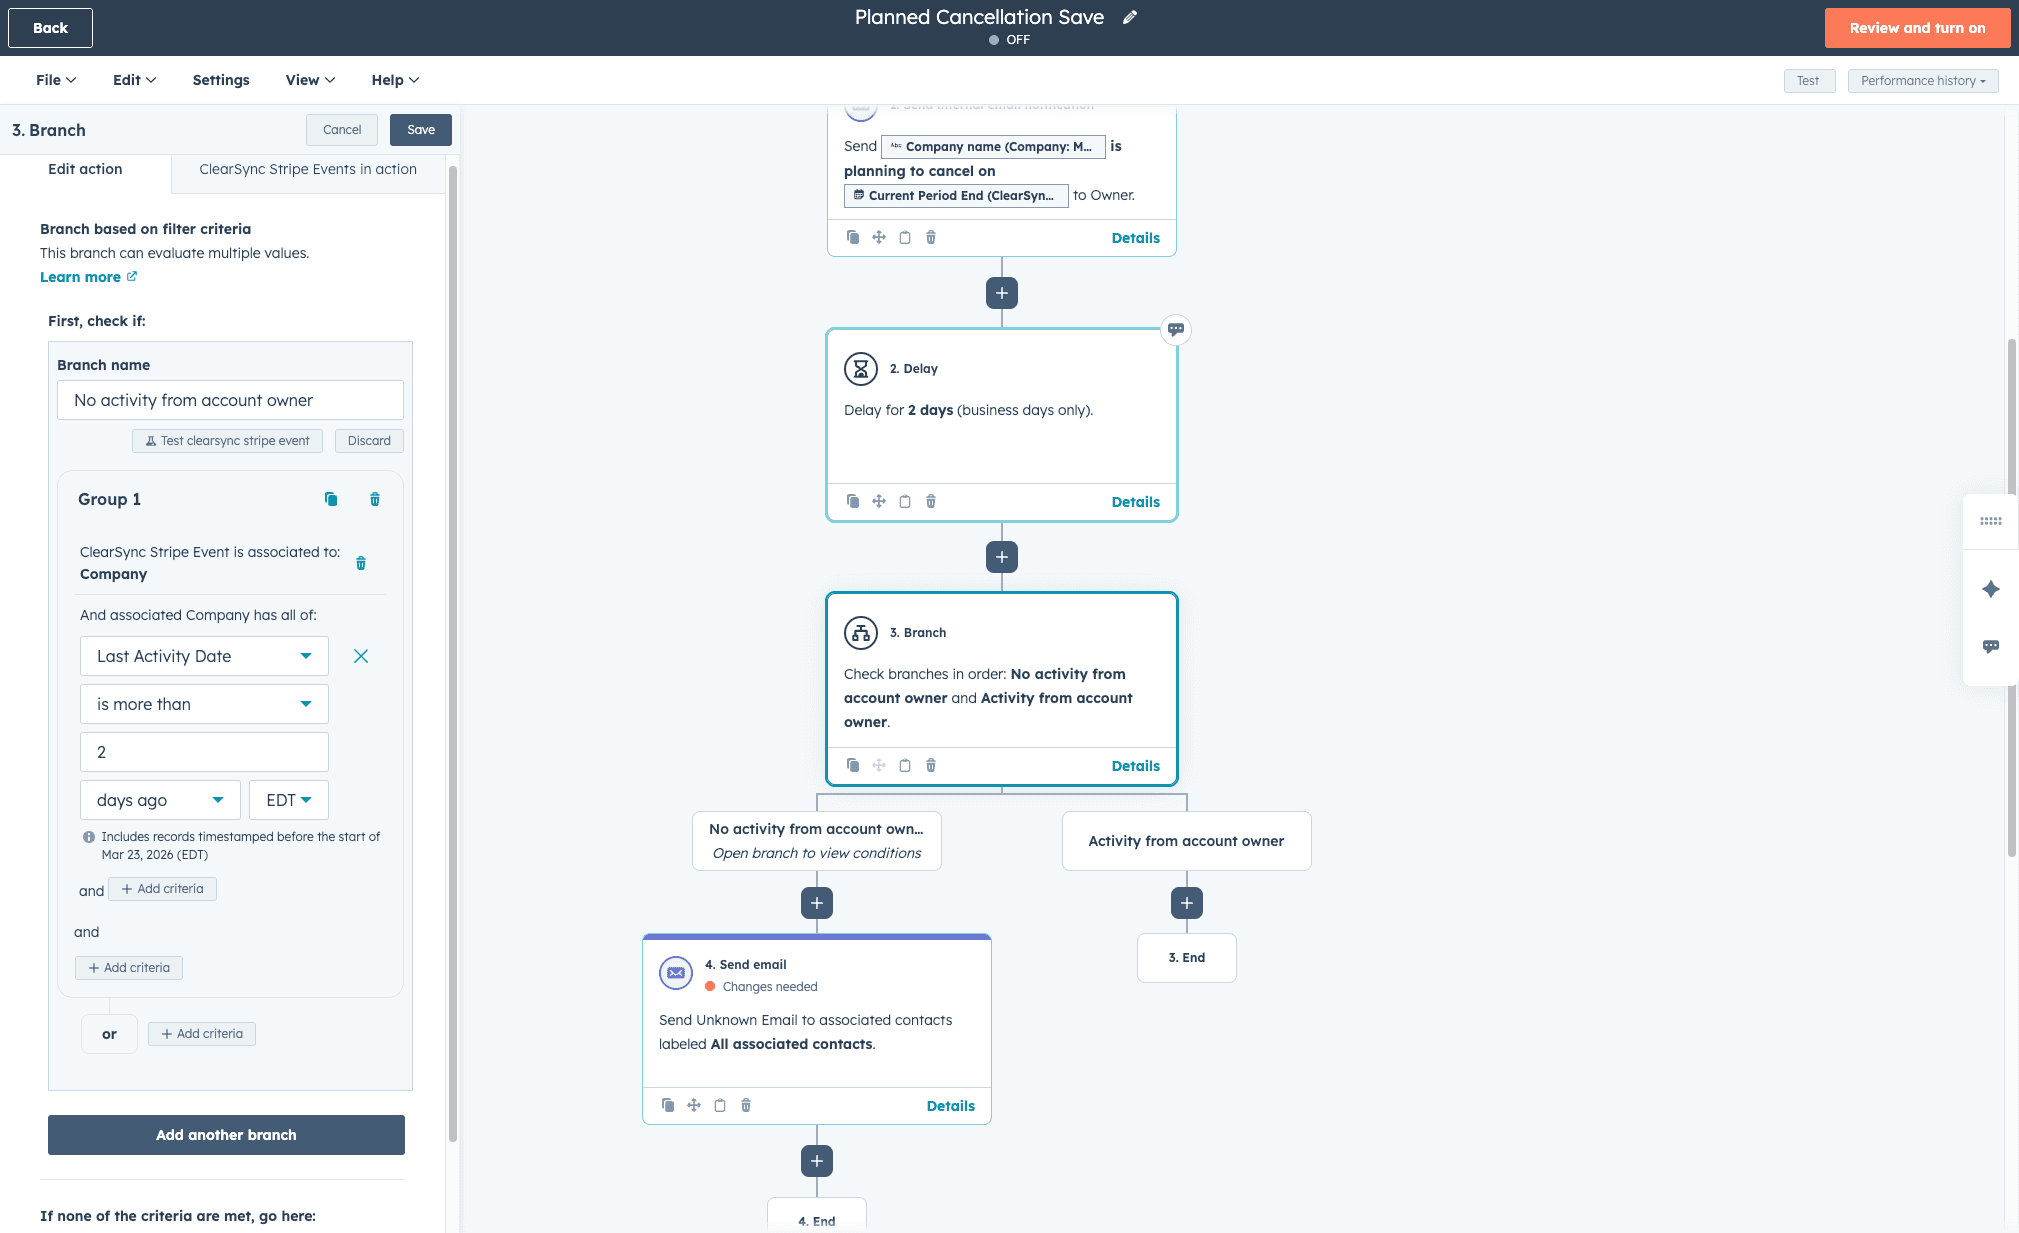Click the move icon on Send email action
The image size is (2019, 1233).
pos(694,1105)
